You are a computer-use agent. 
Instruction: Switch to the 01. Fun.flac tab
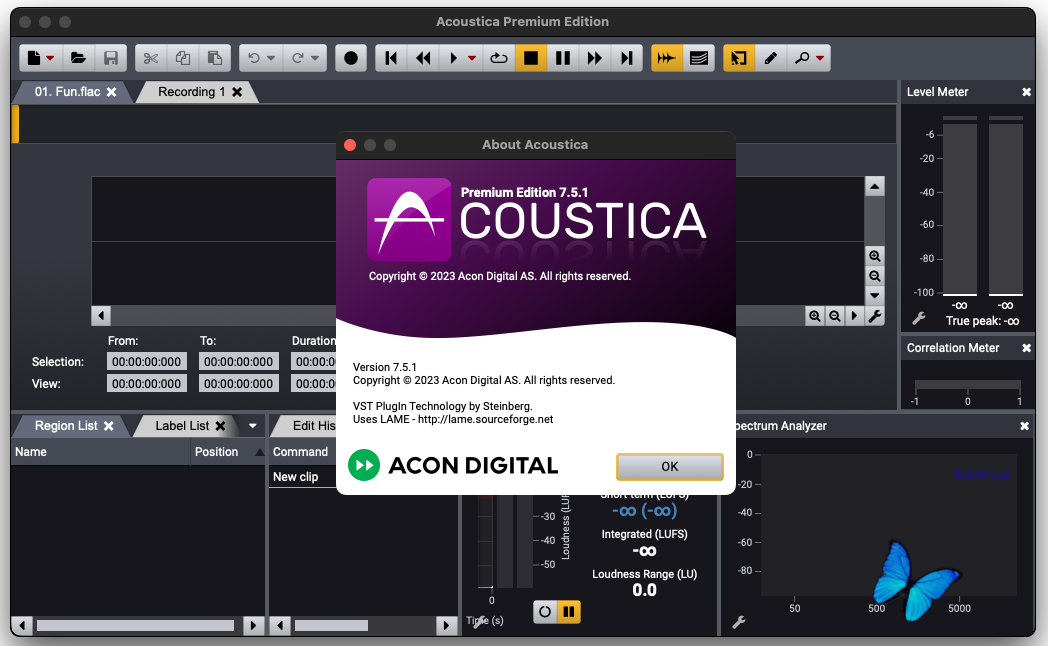click(x=67, y=92)
